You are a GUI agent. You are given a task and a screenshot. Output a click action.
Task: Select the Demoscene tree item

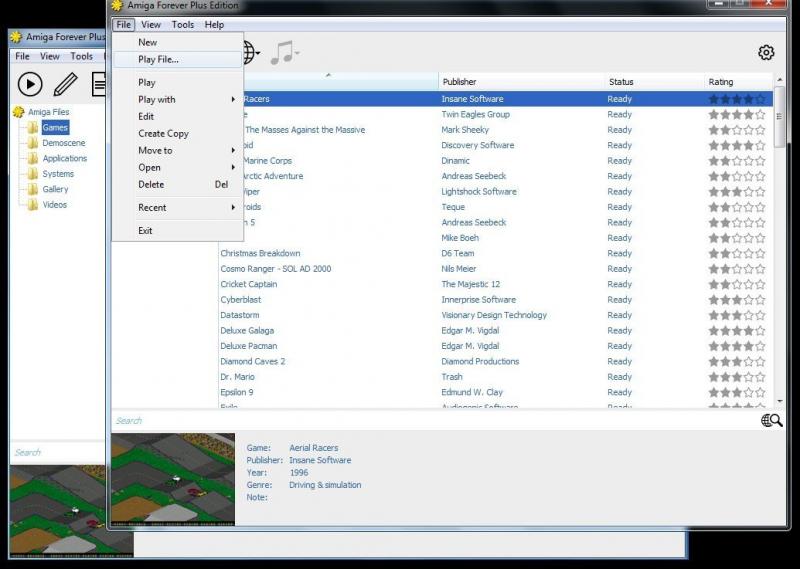pos(64,143)
